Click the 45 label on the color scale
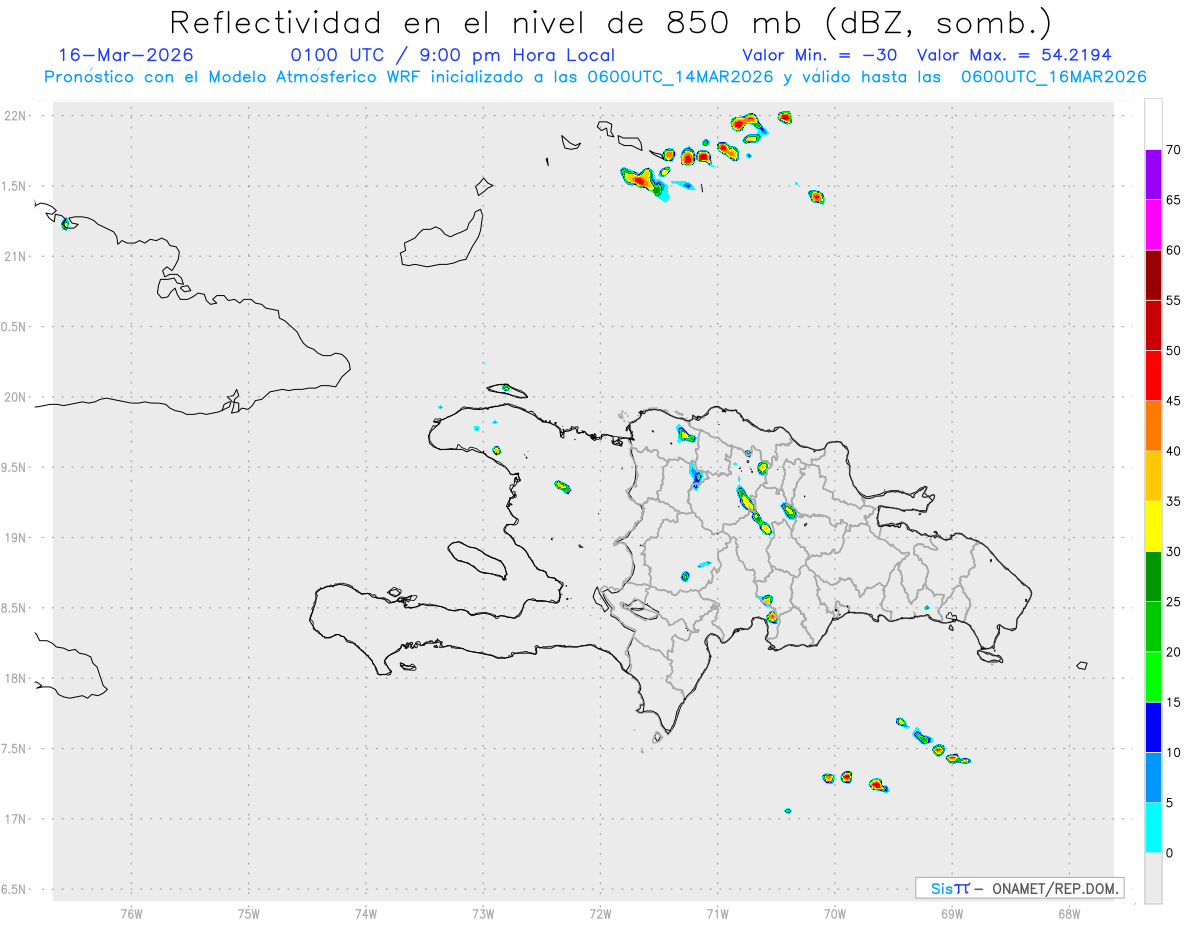 click(1174, 401)
